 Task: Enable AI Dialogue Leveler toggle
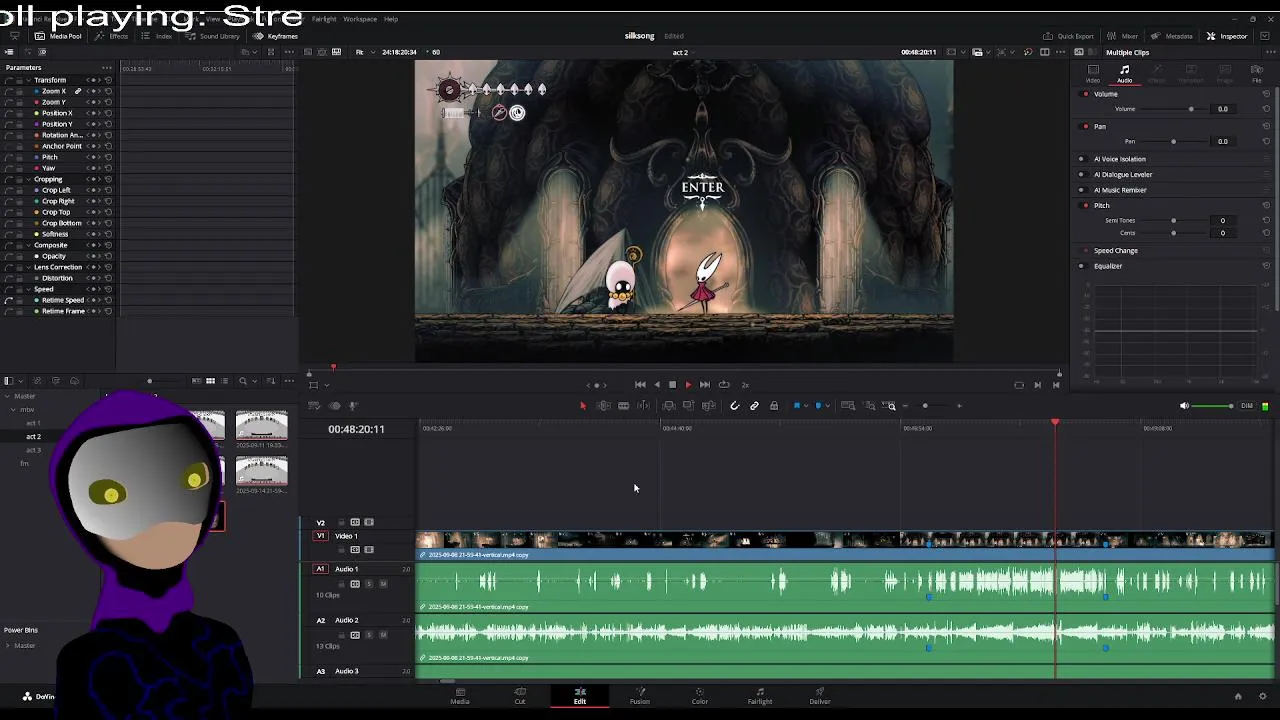(x=1081, y=174)
